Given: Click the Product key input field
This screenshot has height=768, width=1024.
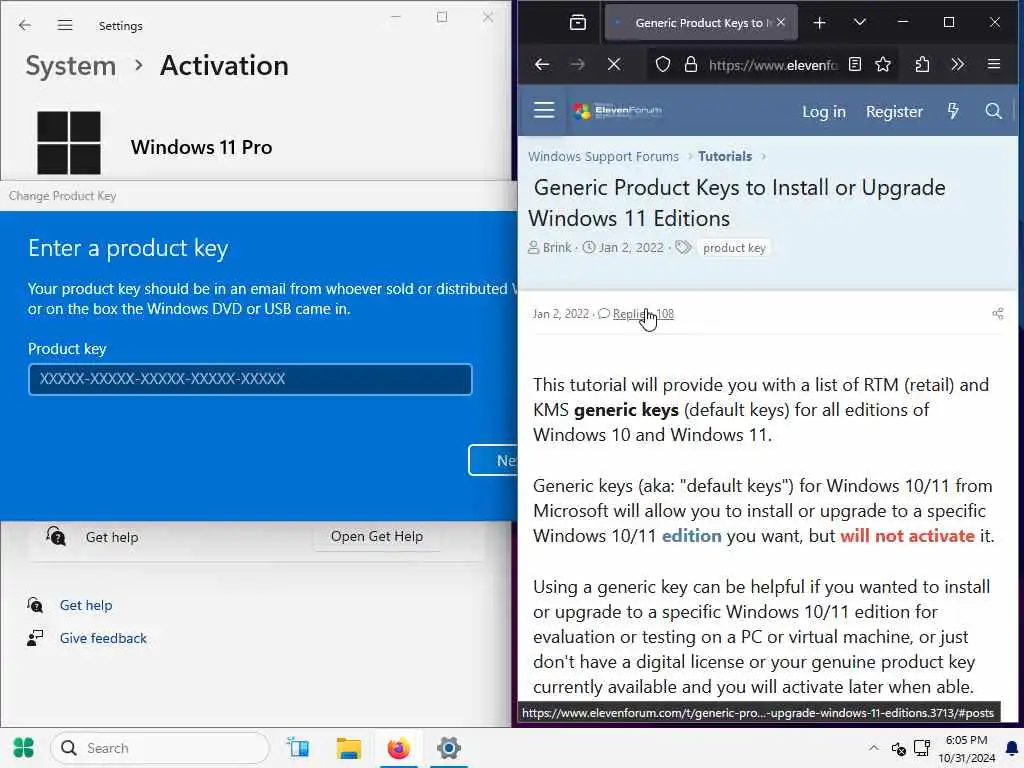Looking at the screenshot, I should coord(250,379).
